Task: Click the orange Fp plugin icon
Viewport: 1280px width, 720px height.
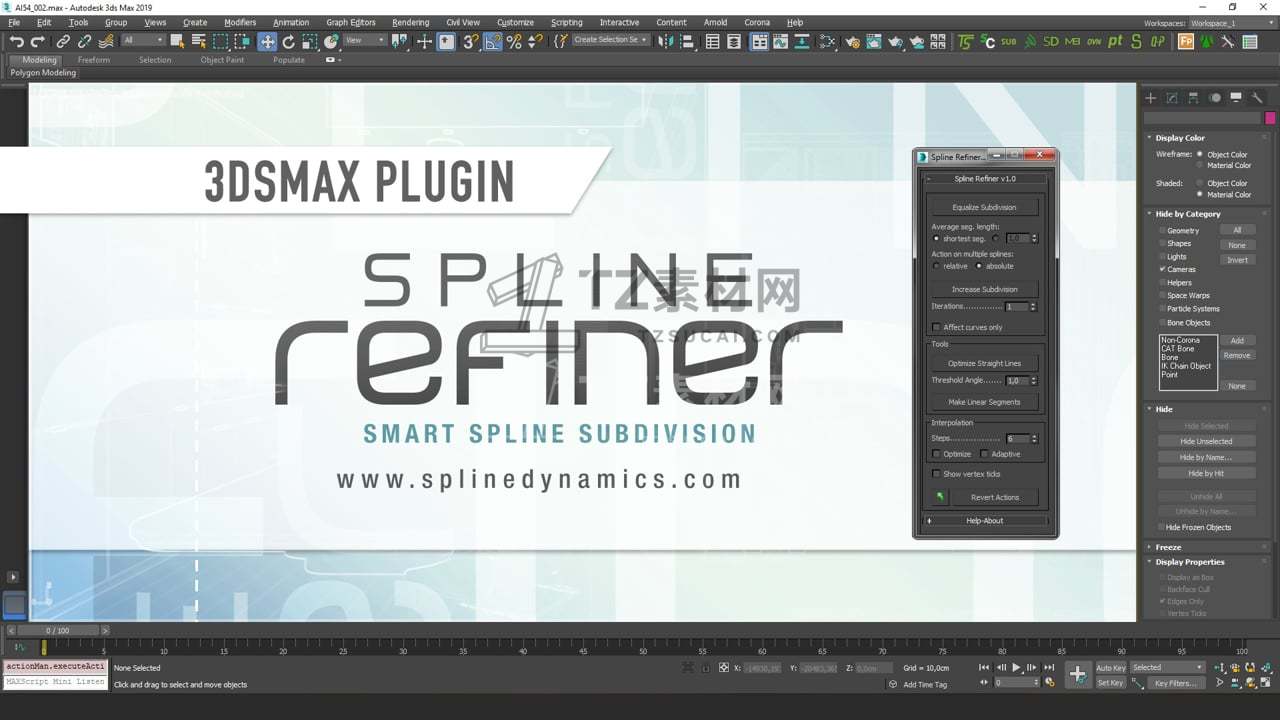Action: (1186, 41)
